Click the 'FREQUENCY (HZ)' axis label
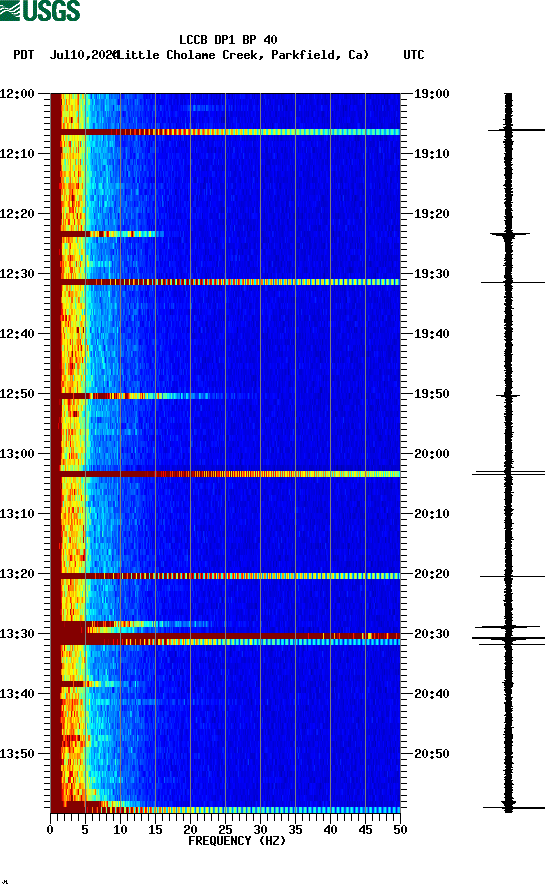The height and width of the screenshot is (893, 552). (236, 841)
